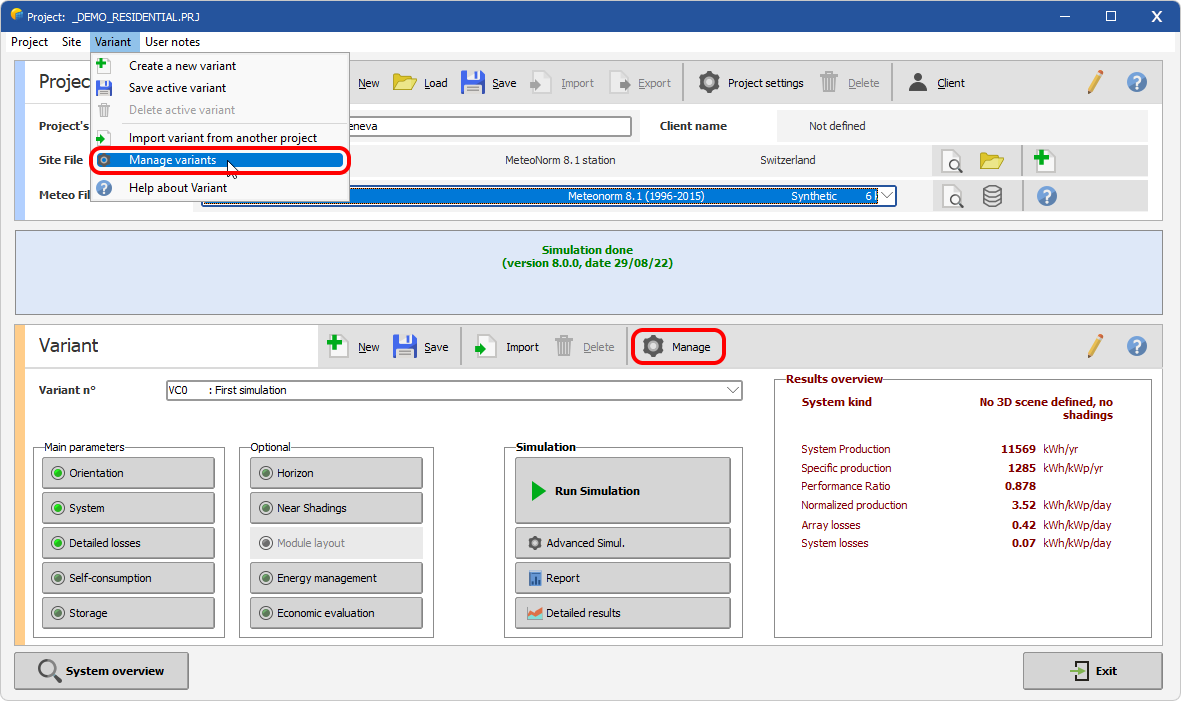1181x701 pixels.
Task: Expand the Meteo File dropdown arrow
Action: [x=887, y=196]
